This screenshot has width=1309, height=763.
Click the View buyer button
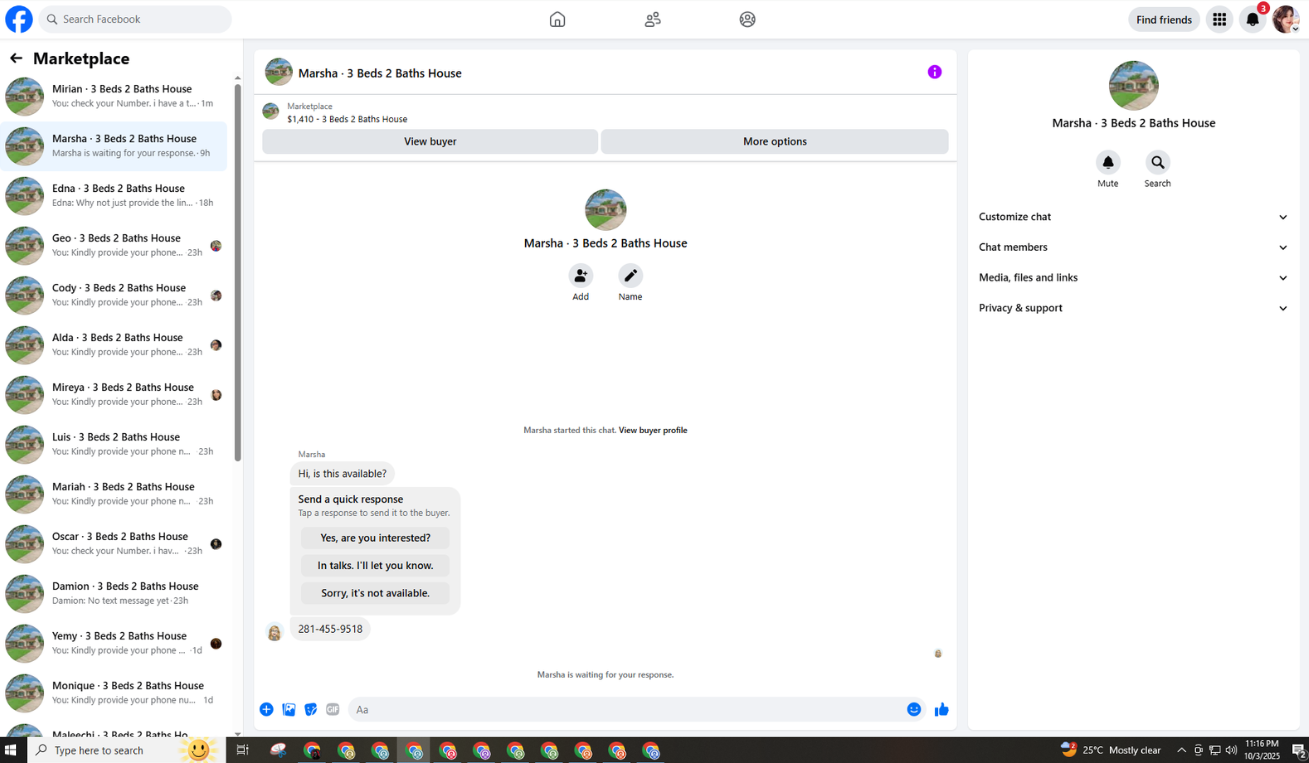coord(430,141)
